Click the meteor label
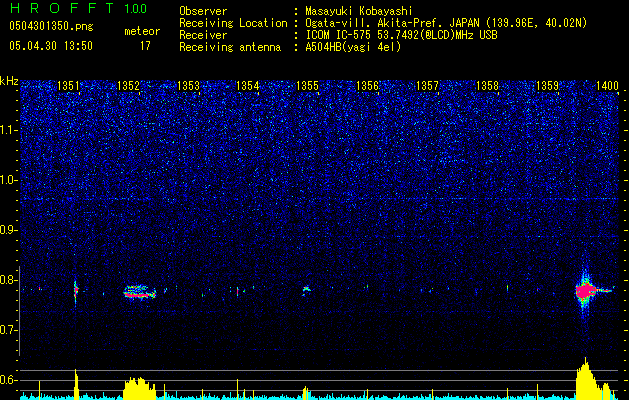The width and height of the screenshot is (629, 400). [x=142, y=31]
